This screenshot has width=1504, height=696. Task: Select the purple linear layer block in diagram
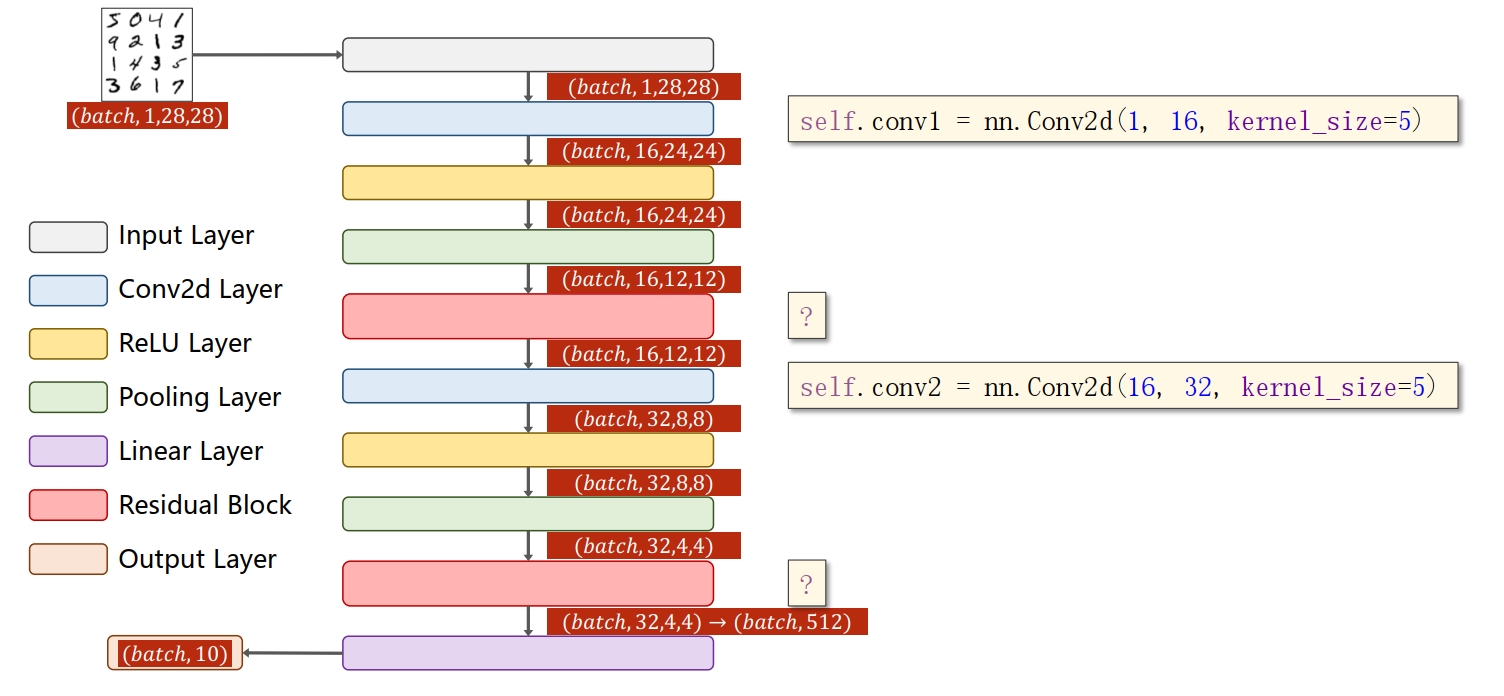point(528,653)
